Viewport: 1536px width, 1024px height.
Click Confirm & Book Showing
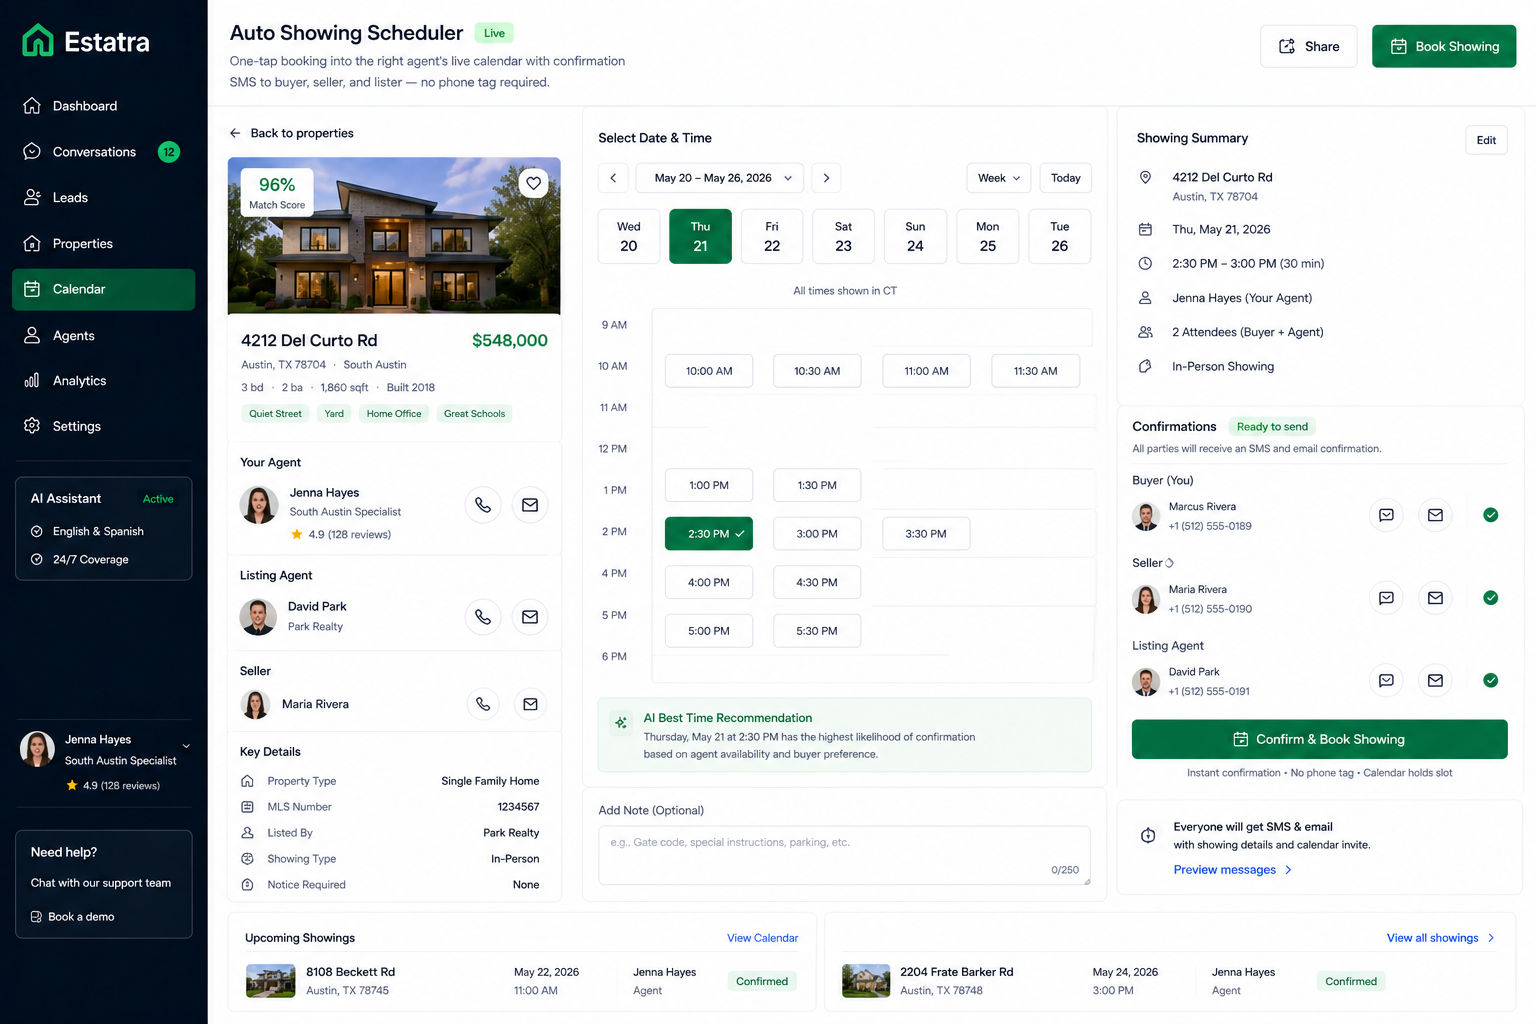(1319, 739)
